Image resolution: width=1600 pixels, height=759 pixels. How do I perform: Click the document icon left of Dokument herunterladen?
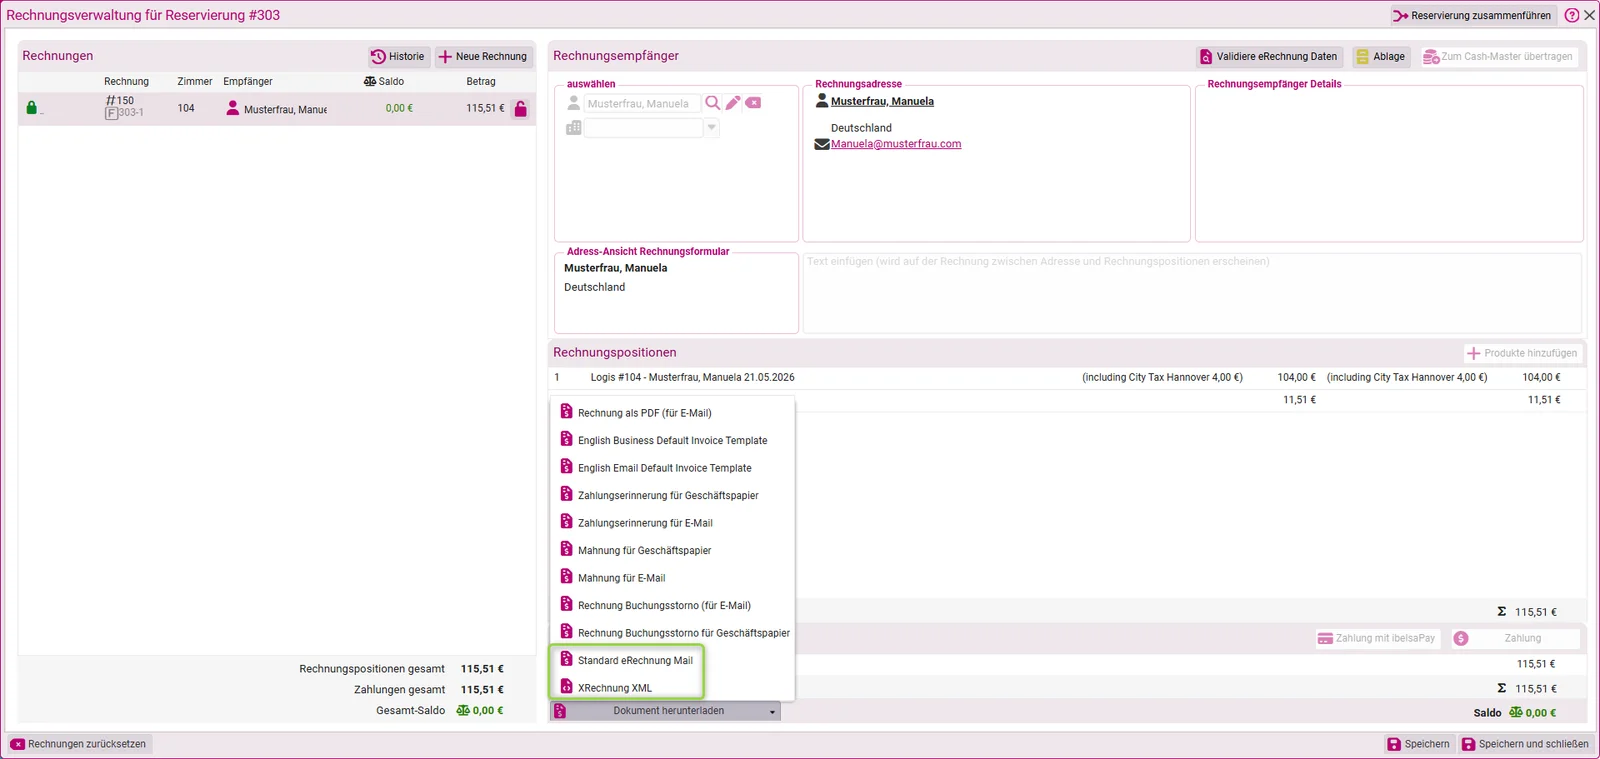pos(560,711)
